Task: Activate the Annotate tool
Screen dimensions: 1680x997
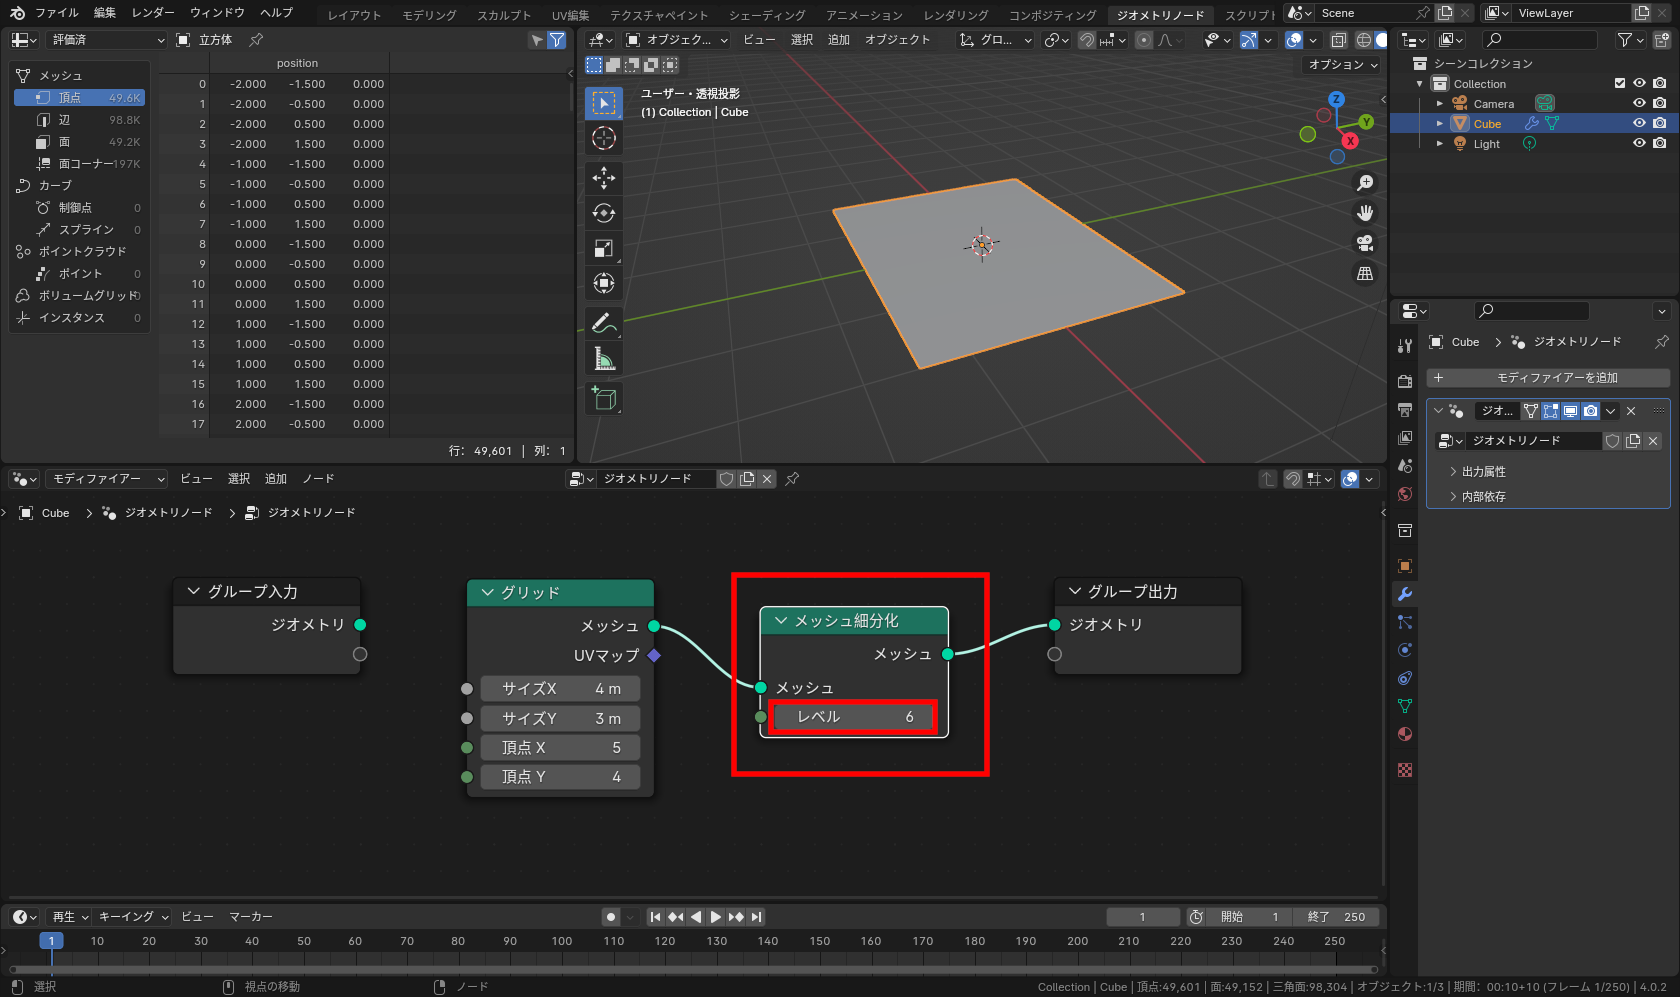Action: 604,322
